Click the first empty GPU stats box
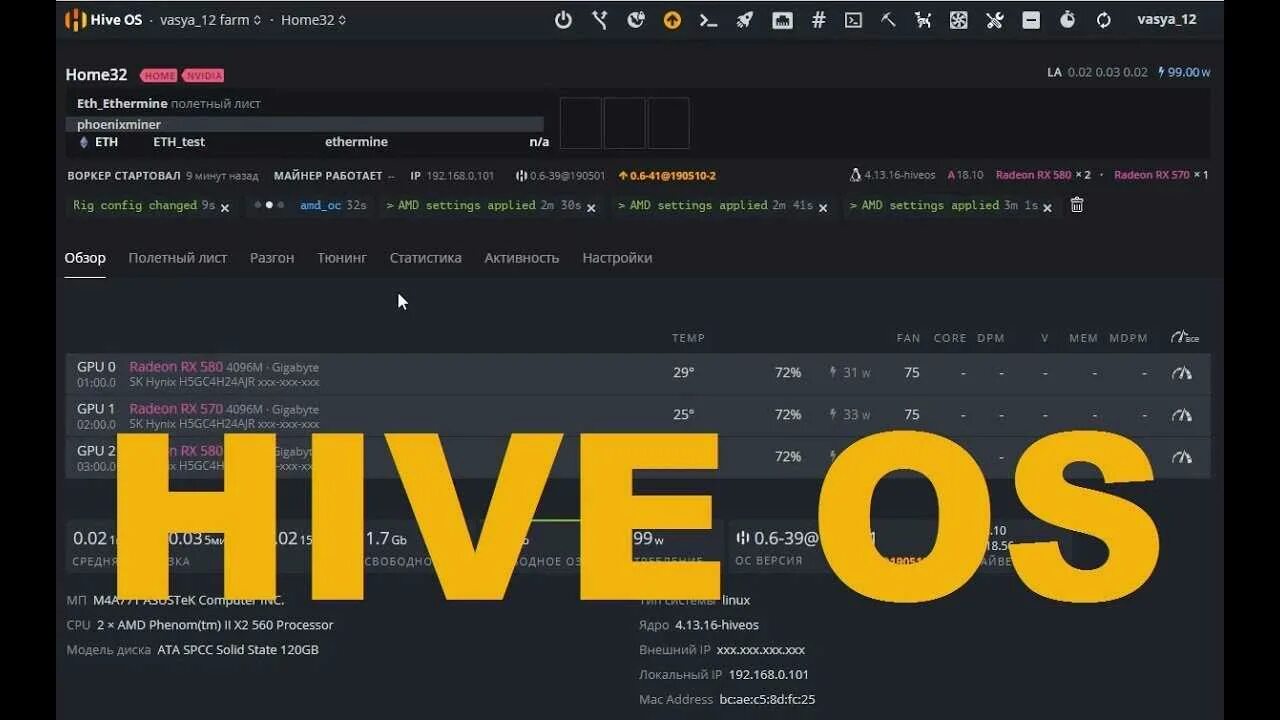This screenshot has height=720, width=1280. coord(580,123)
